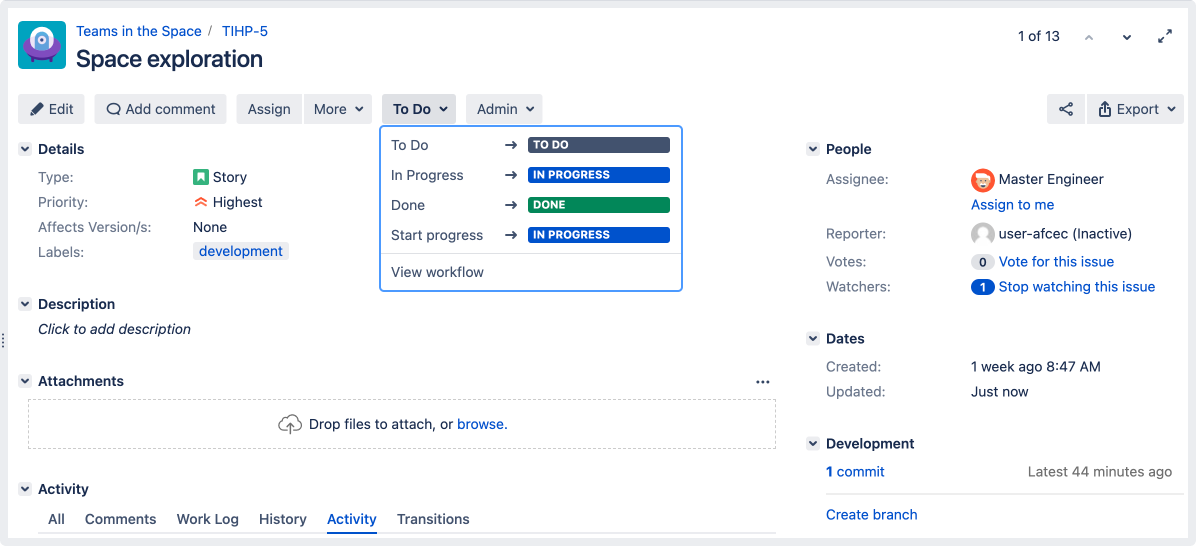The image size is (1196, 546).
Task: Click the Create branch link
Action: pos(871,514)
